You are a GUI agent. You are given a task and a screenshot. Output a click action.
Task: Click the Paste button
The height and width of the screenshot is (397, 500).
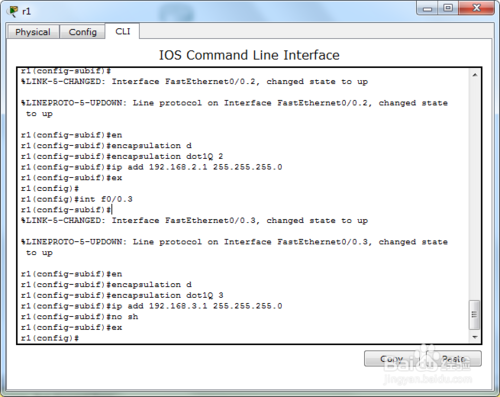coord(453,359)
